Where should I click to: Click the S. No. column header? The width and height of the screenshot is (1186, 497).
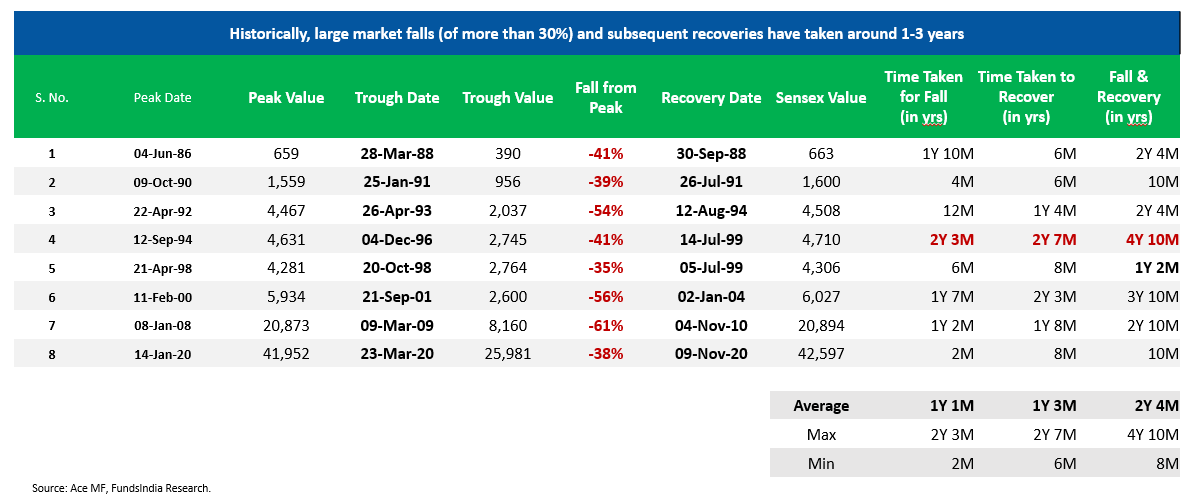(49, 98)
